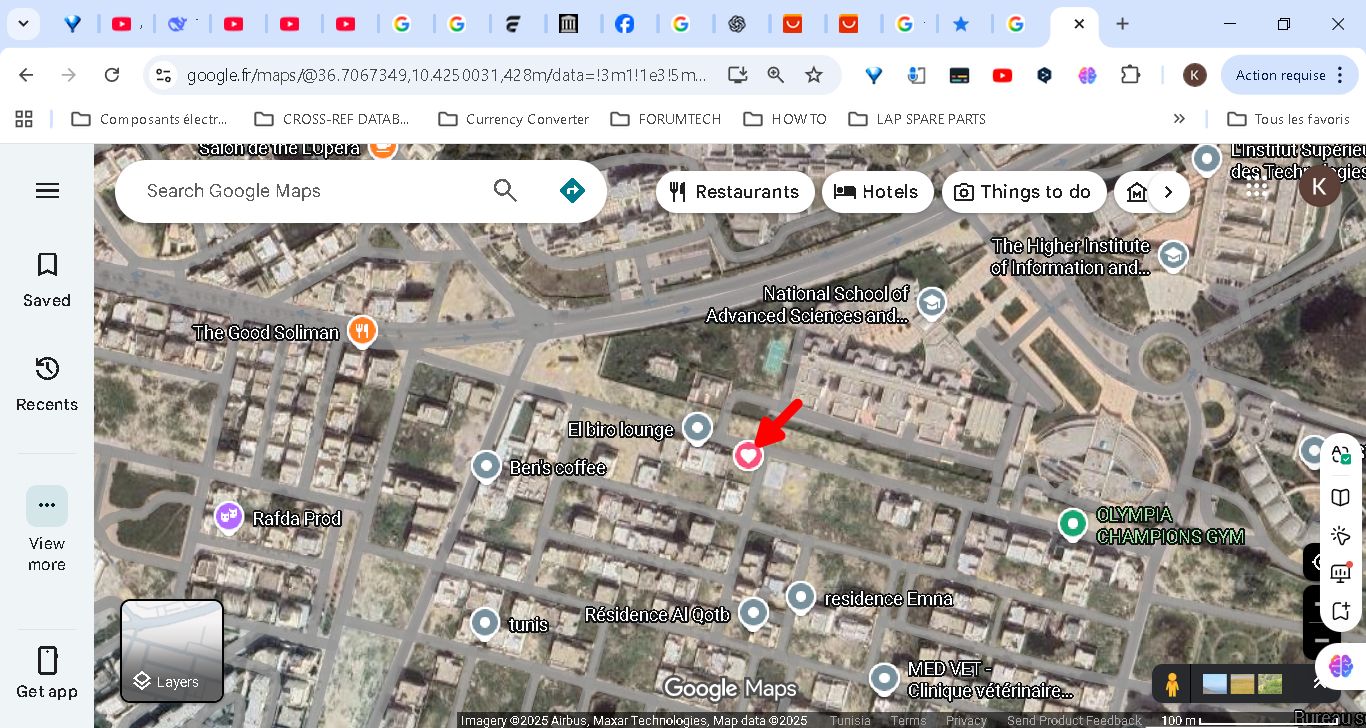Bookmark this page with star icon
The width and height of the screenshot is (1366, 728).
tap(814, 75)
